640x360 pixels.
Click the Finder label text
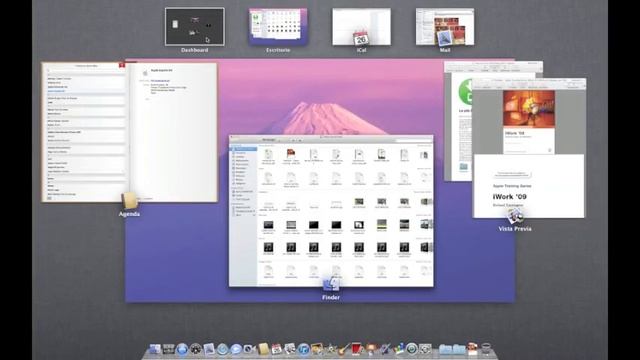[x=331, y=298]
